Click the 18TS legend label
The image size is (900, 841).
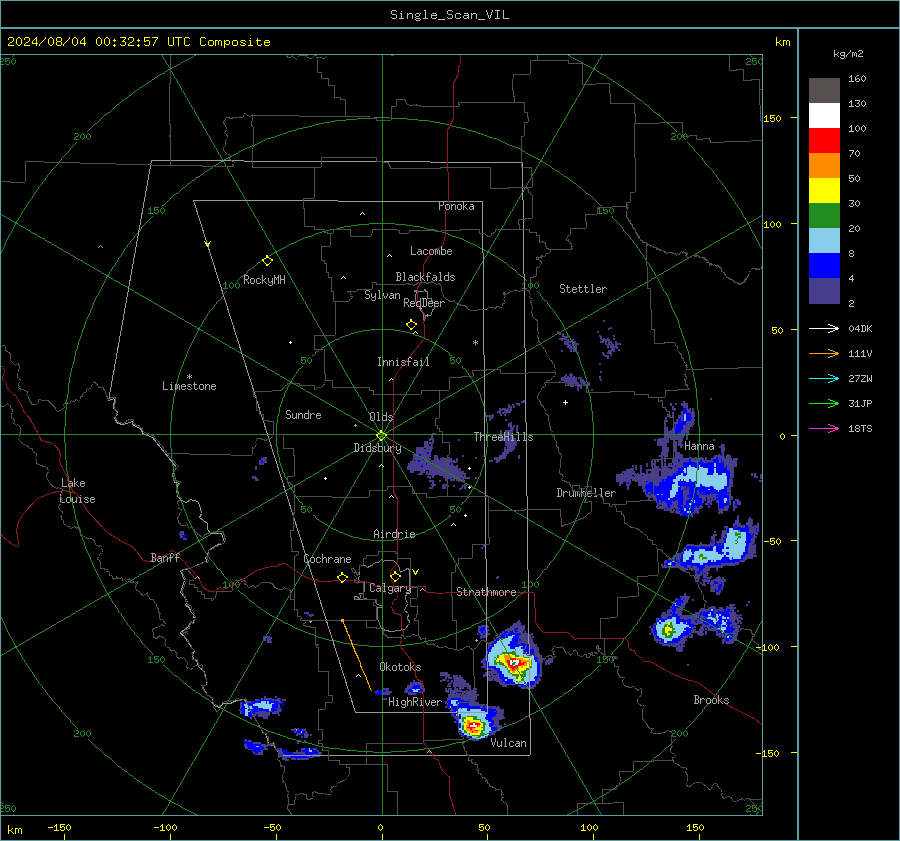click(860, 429)
